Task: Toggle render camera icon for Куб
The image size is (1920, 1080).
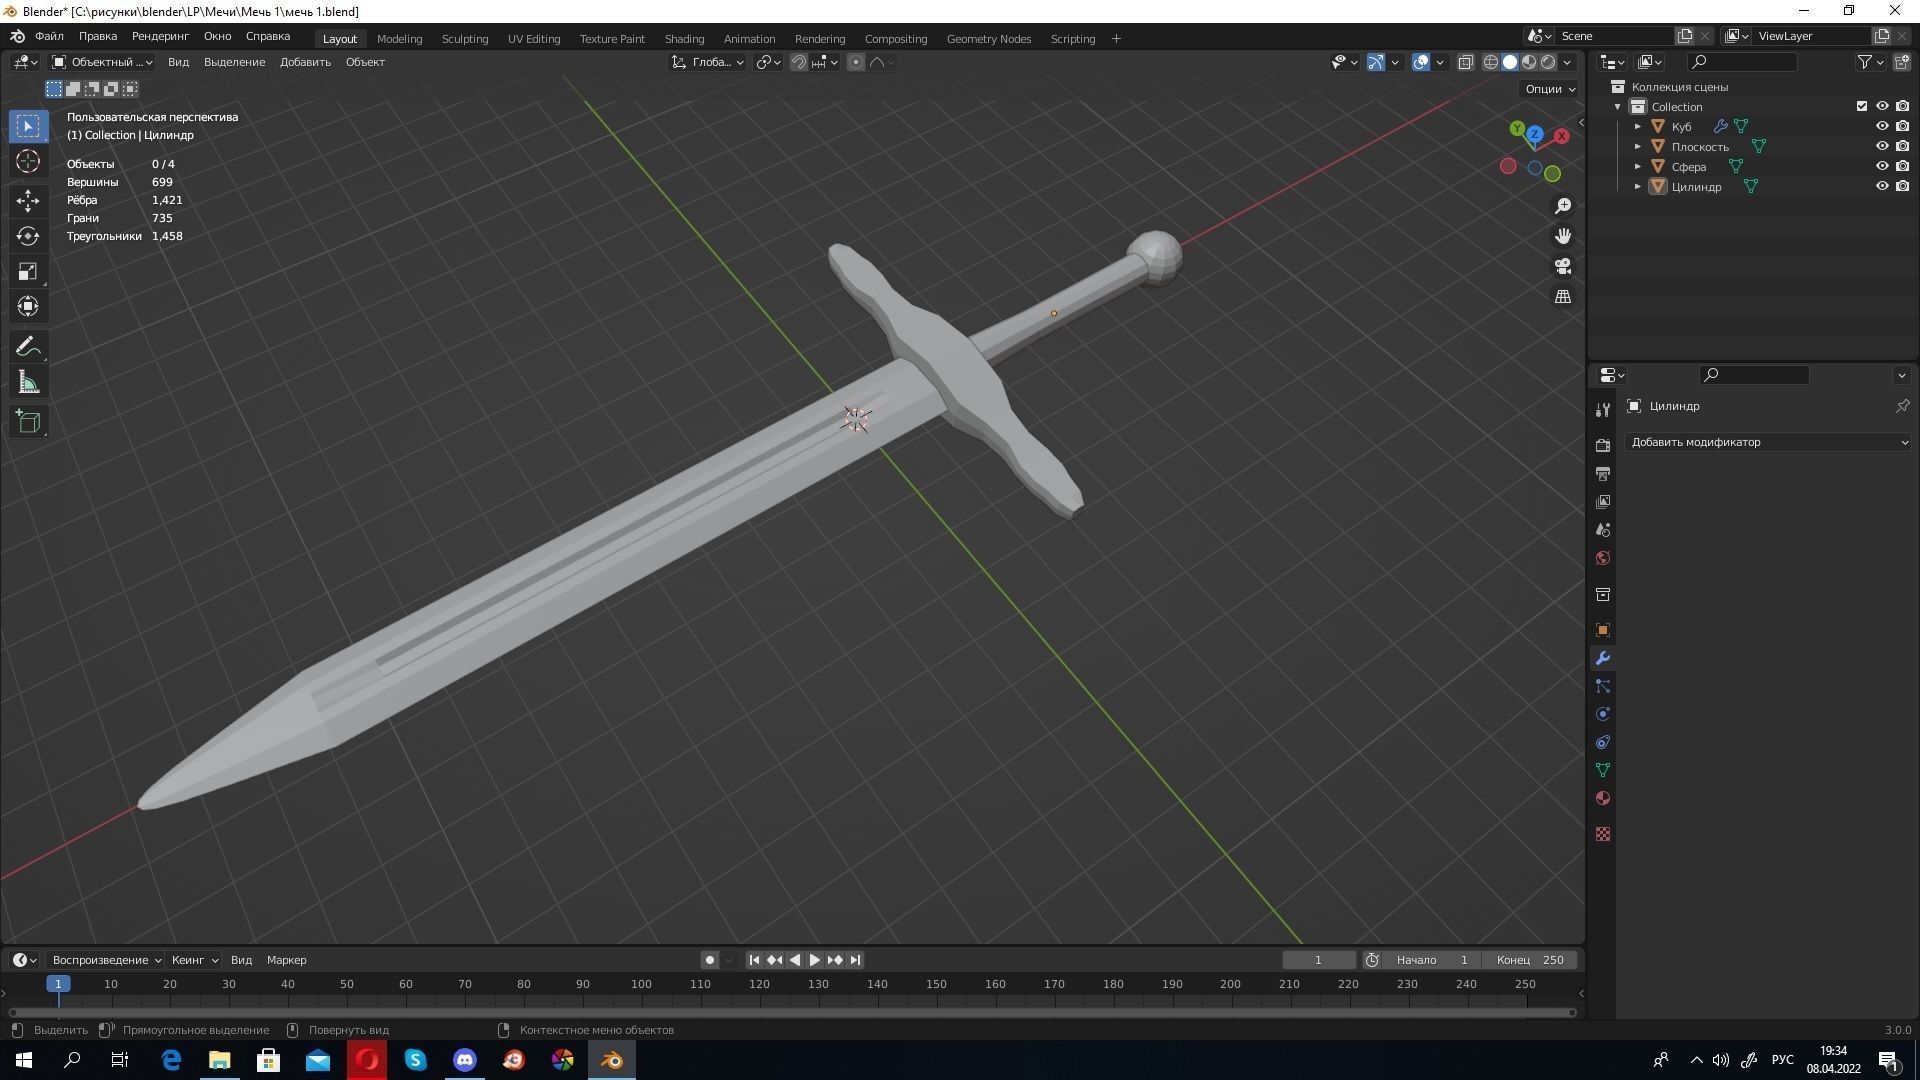Action: (1901, 126)
